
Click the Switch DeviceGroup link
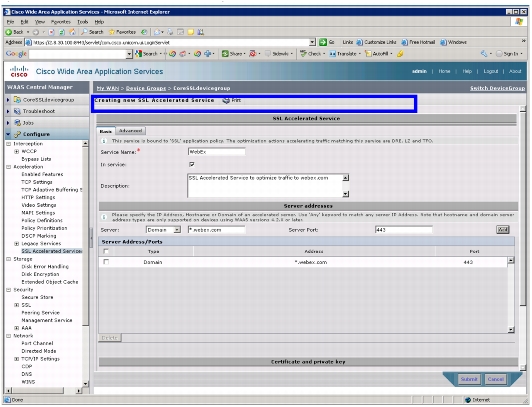tap(497, 88)
